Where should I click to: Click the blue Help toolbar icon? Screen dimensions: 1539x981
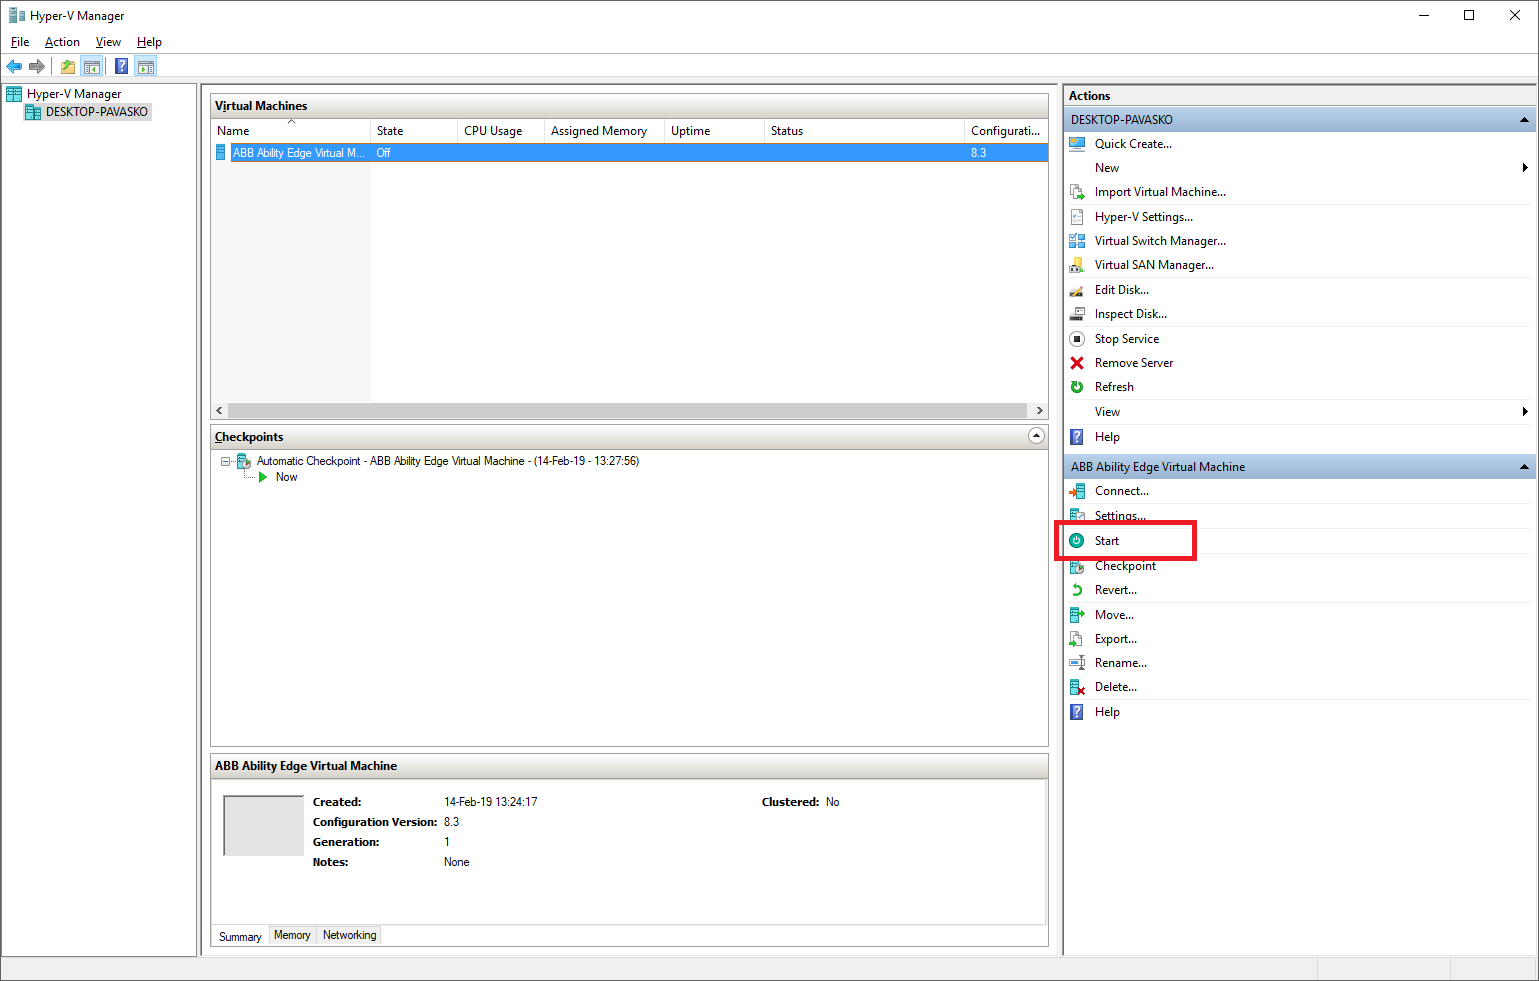tap(121, 67)
